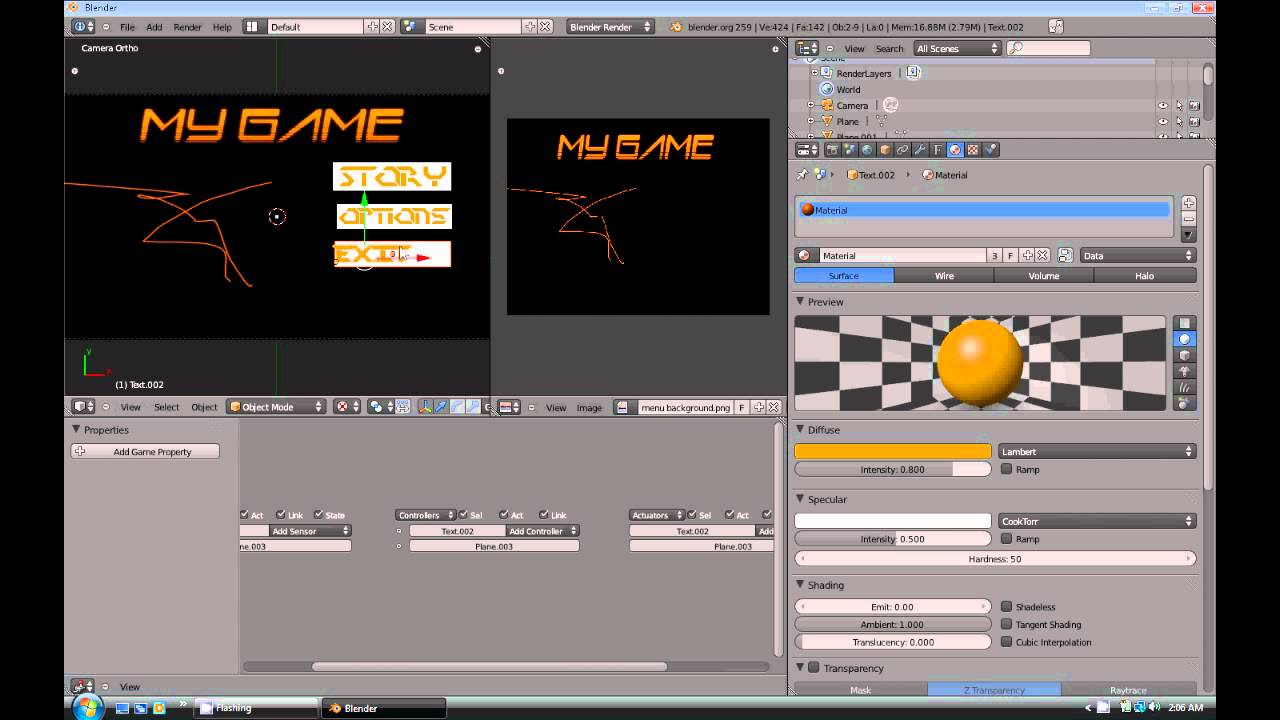Open the Render properties tab icon

832,150
